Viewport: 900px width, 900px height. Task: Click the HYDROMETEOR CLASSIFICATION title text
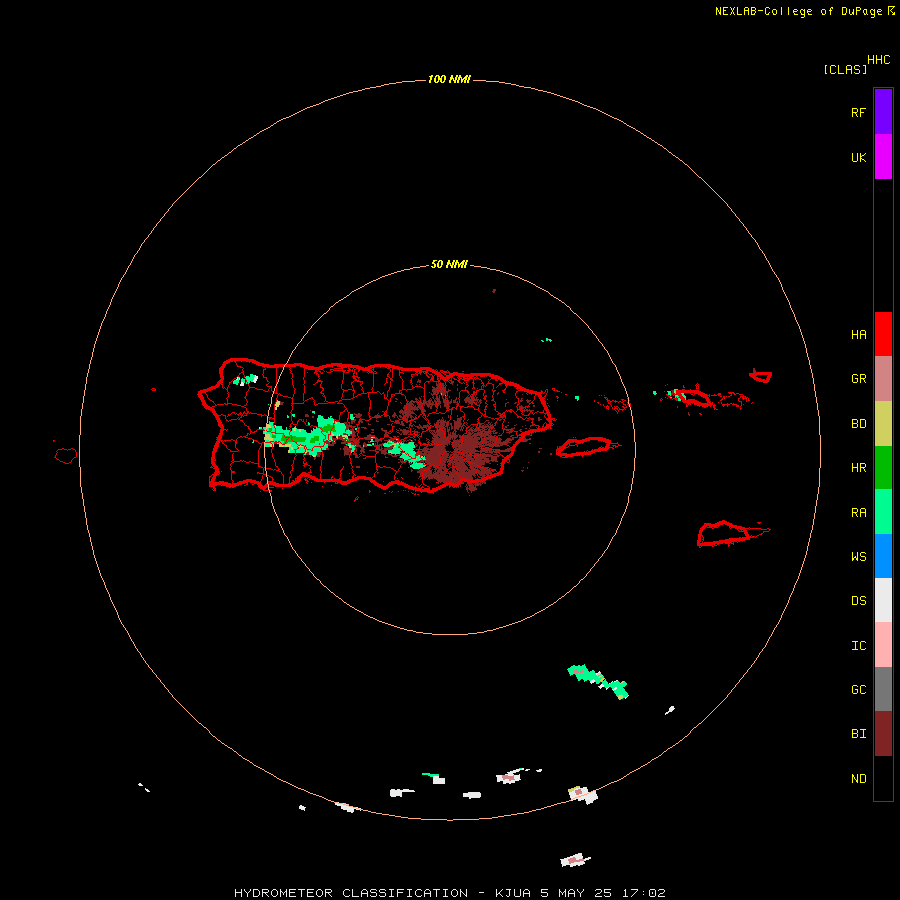[351, 893]
